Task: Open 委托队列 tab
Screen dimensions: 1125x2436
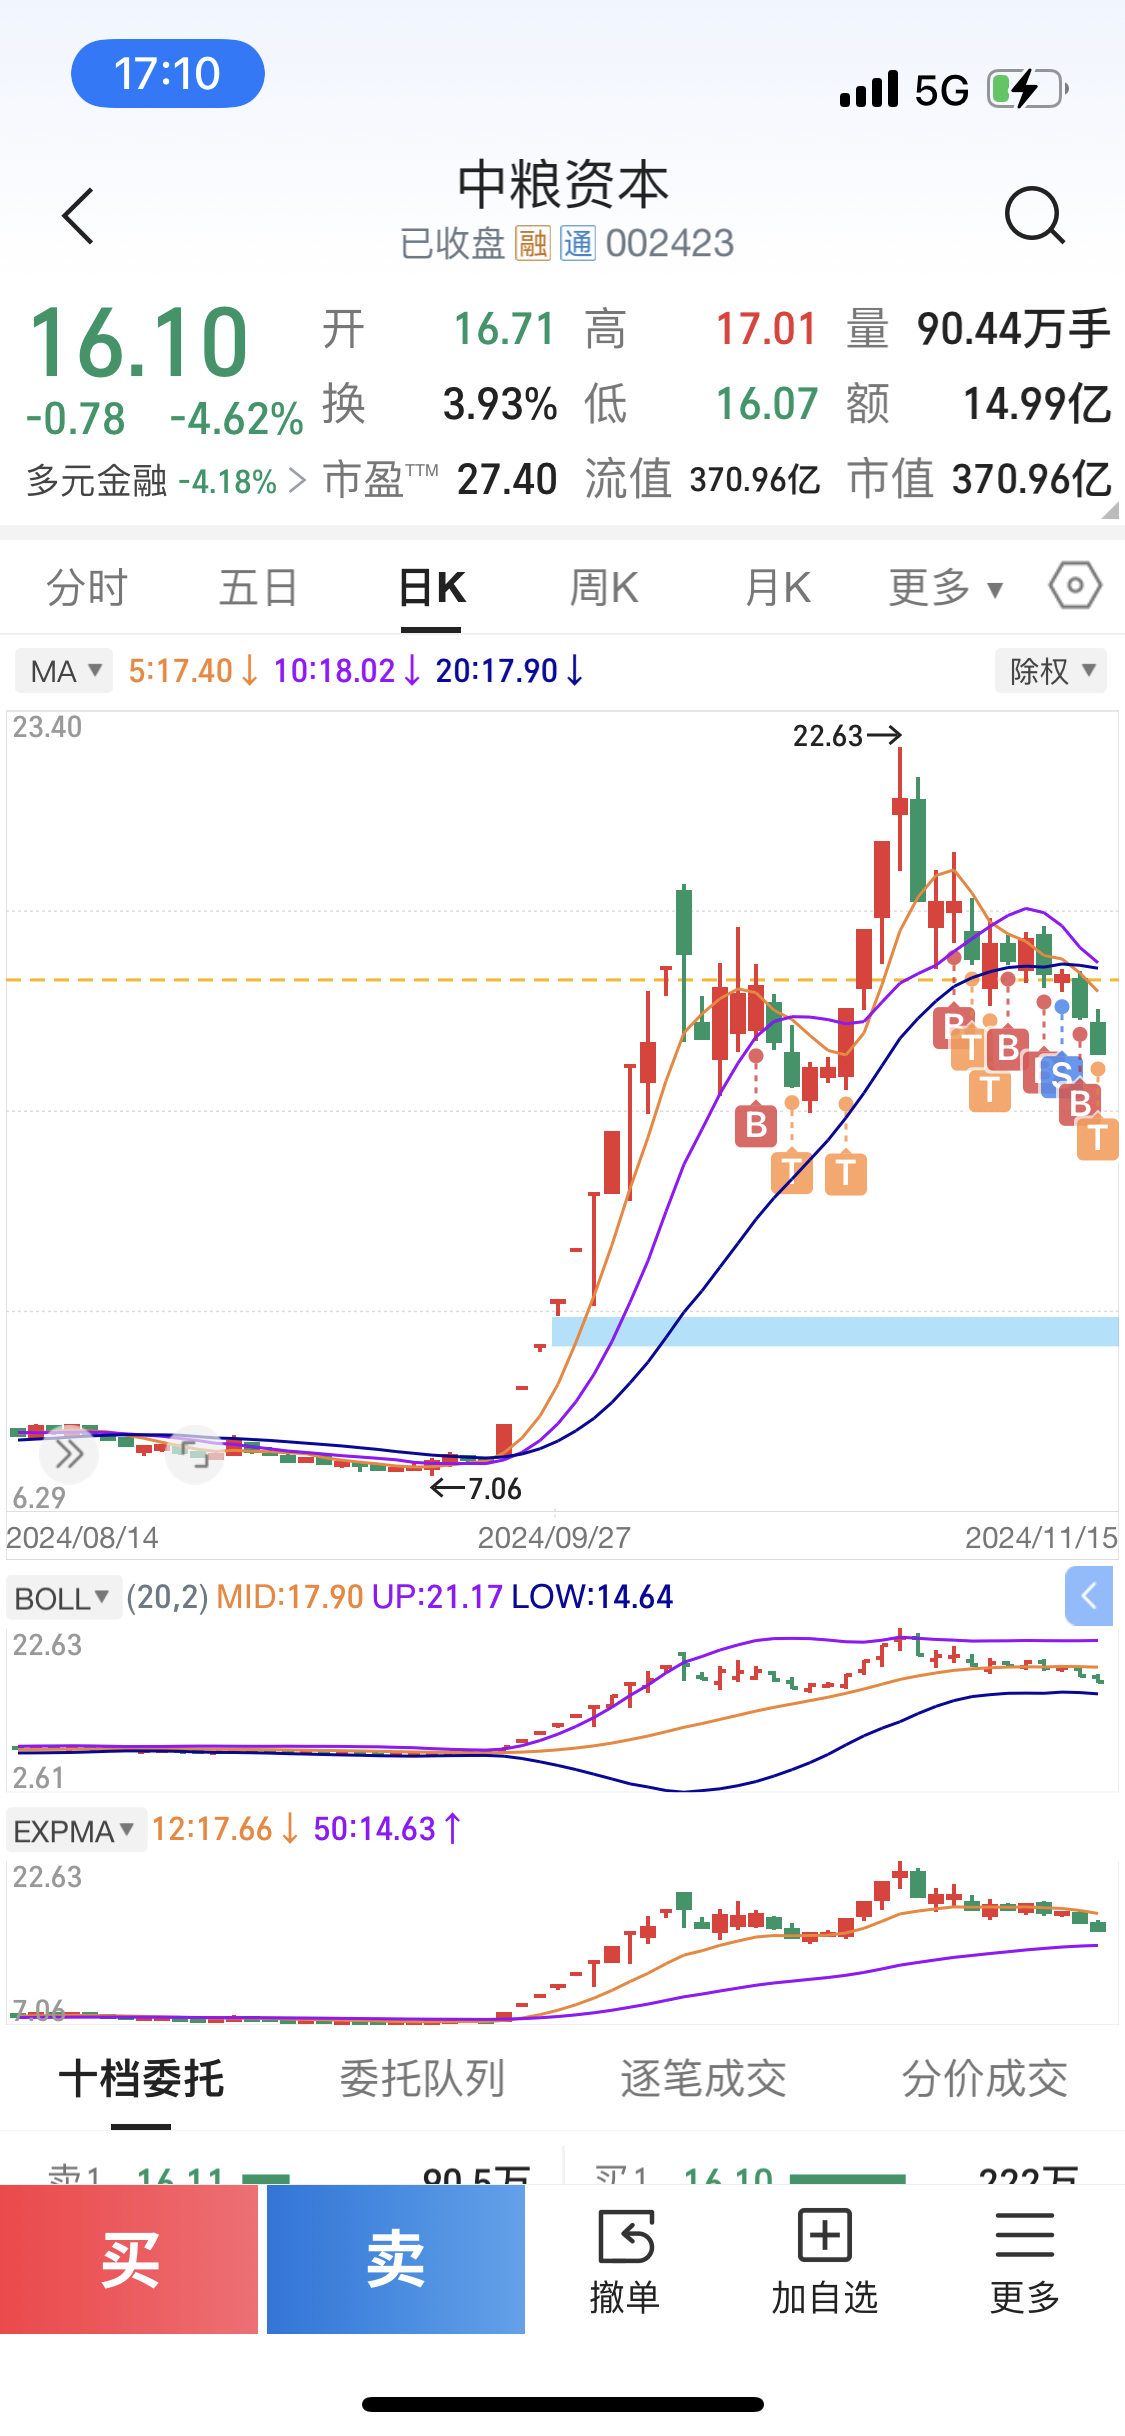Action: [x=422, y=2080]
